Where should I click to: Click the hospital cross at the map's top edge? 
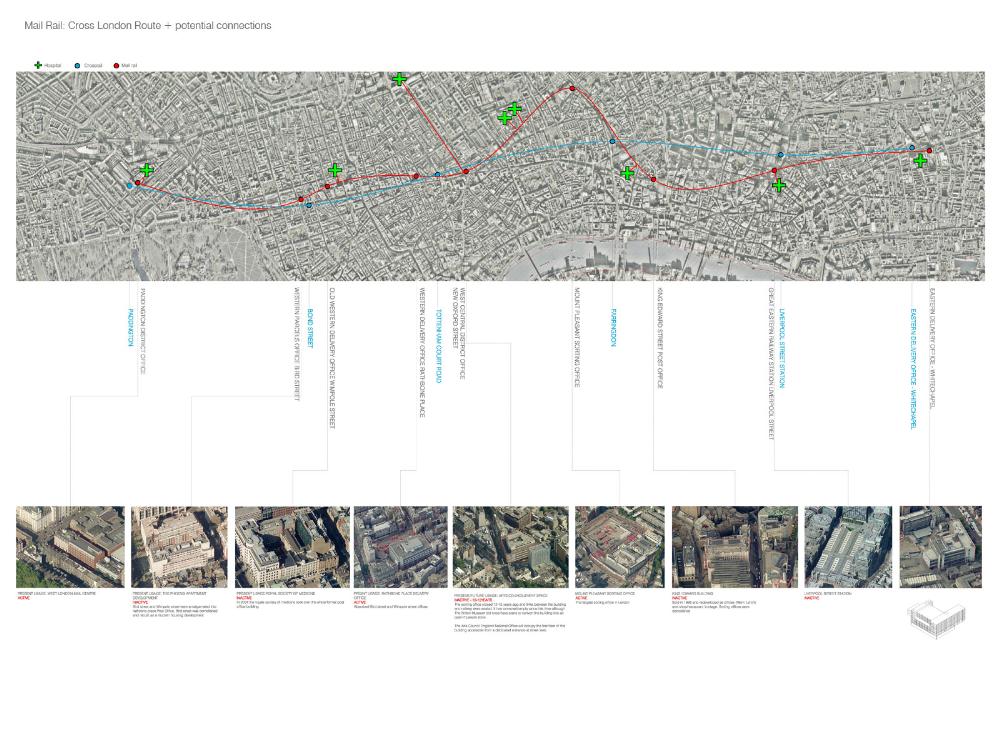[399, 79]
